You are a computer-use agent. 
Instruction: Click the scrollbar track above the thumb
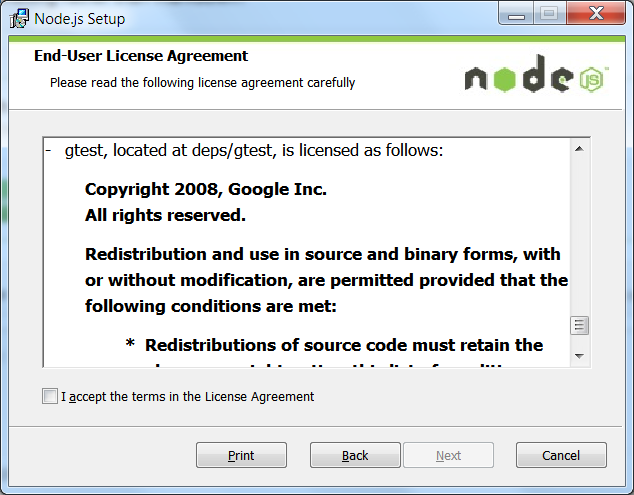579,237
